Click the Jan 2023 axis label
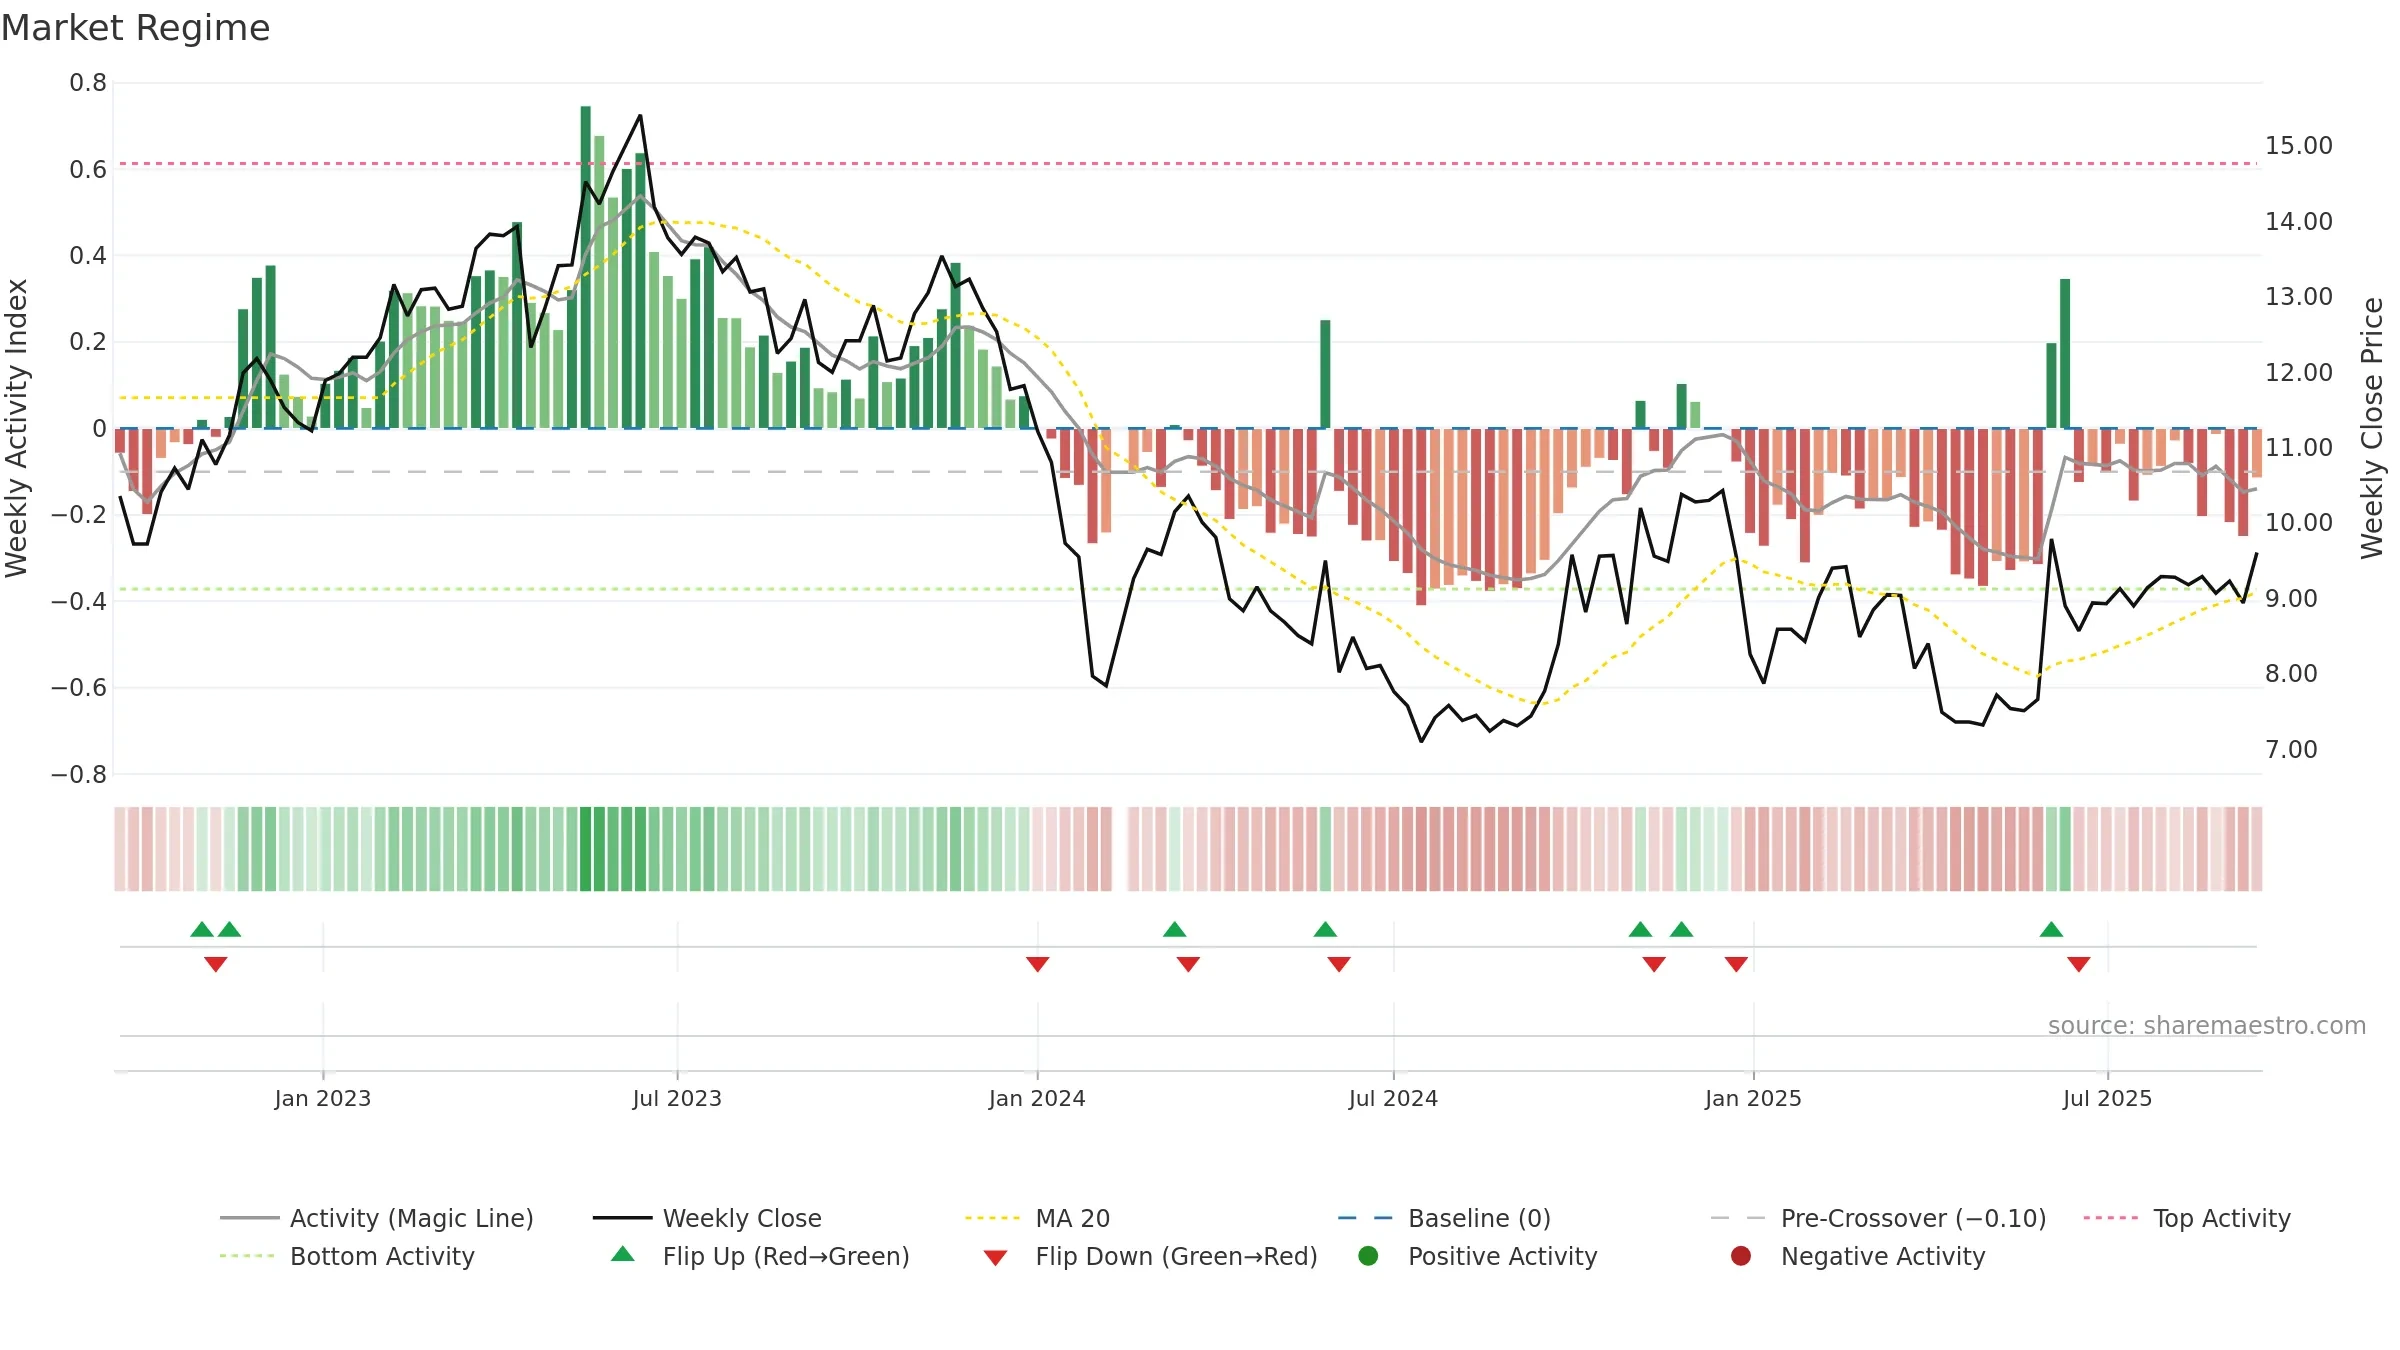2400x1350 pixels. click(322, 1098)
